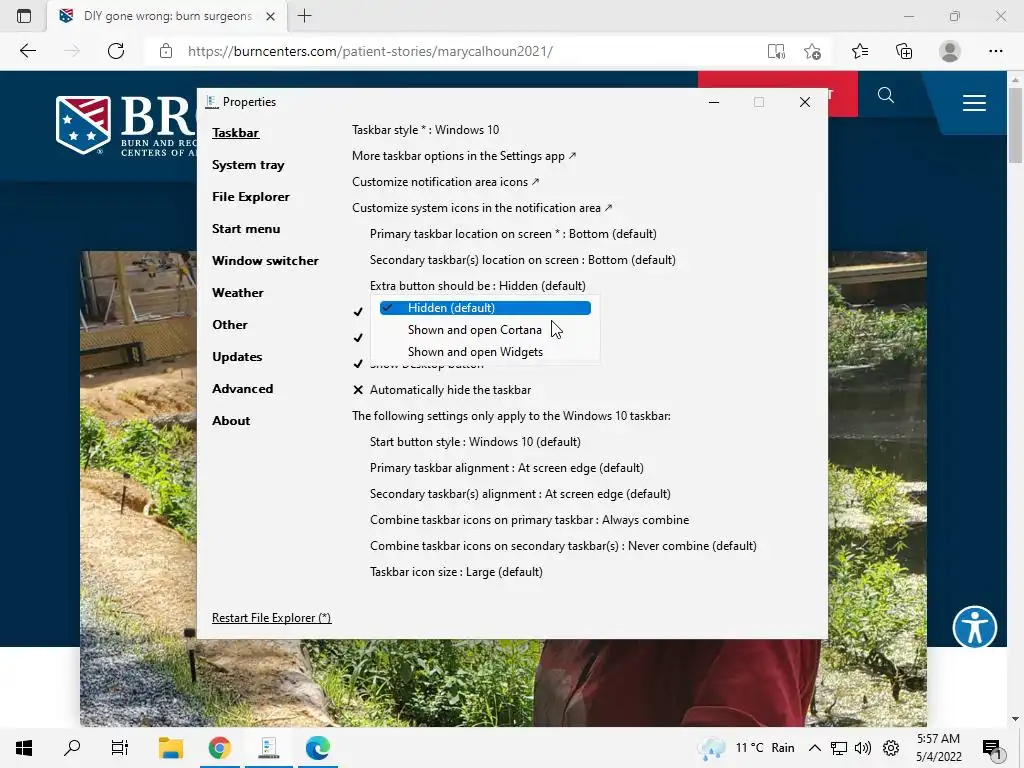The image size is (1024, 768).
Task: Open More taskbar options in Settings app
Action: click(464, 156)
